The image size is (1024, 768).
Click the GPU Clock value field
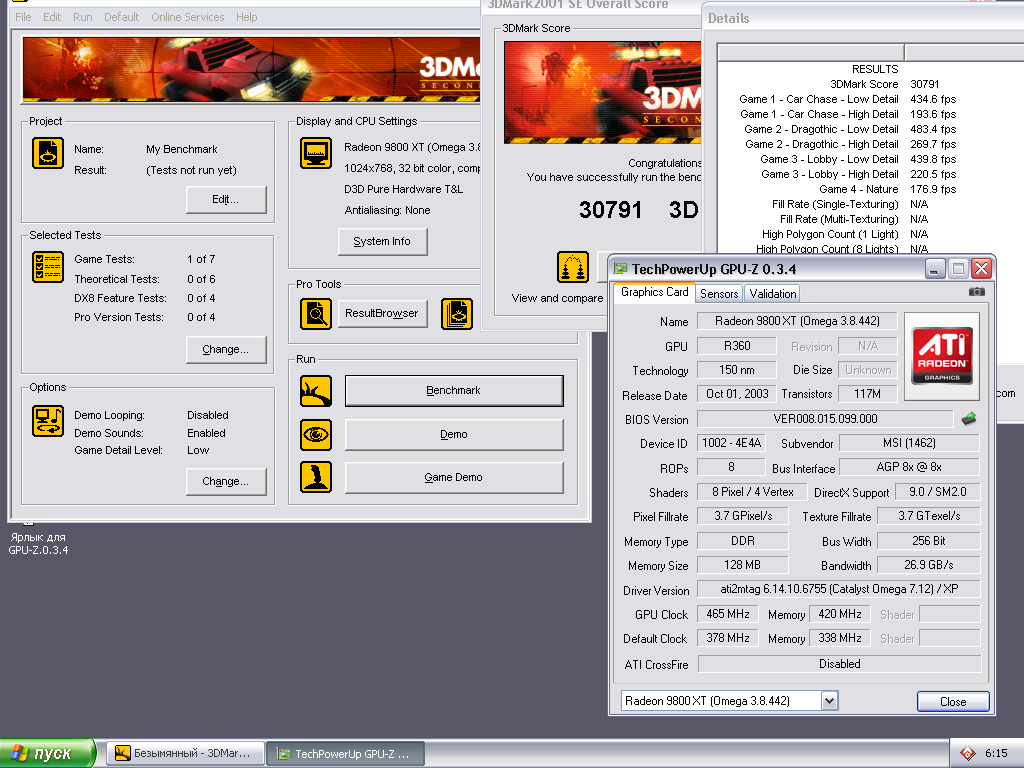pos(728,614)
